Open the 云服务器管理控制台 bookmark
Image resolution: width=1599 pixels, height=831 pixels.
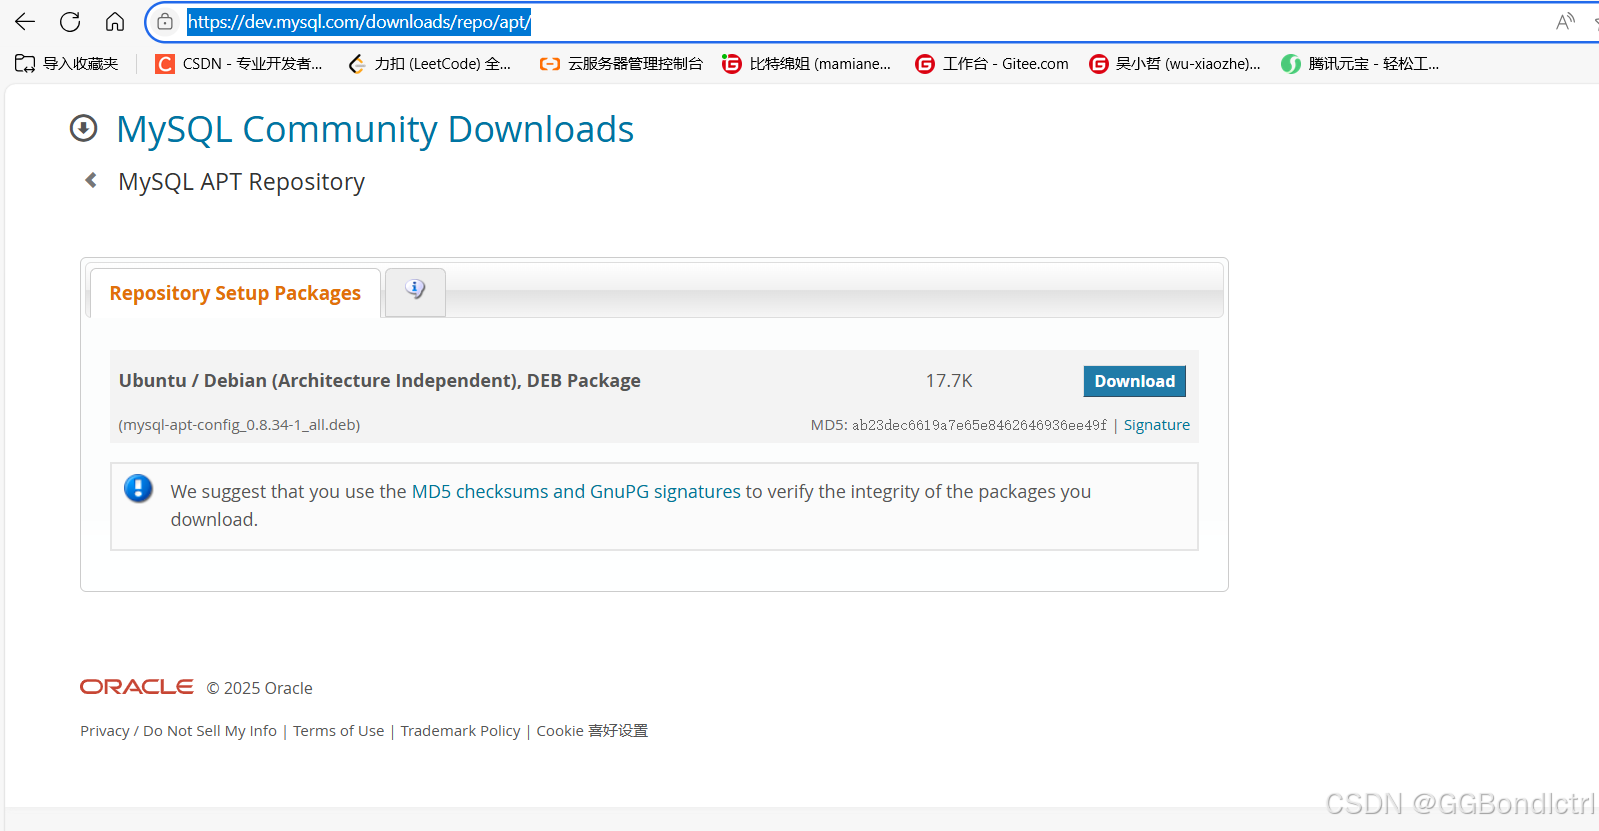(621, 63)
